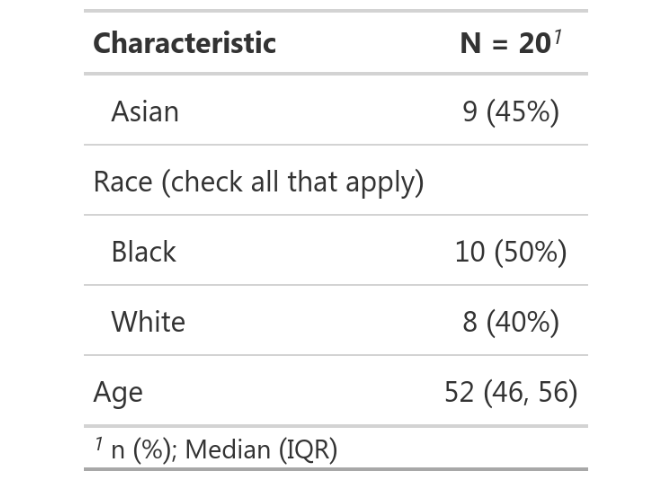Click the footnote marker 1 before n (%)

(99, 444)
